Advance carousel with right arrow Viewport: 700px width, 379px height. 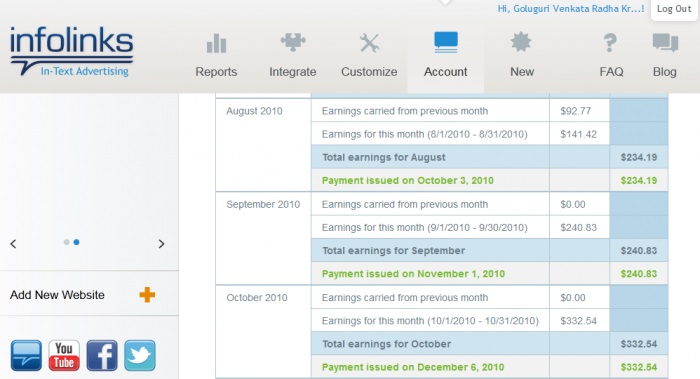(161, 244)
